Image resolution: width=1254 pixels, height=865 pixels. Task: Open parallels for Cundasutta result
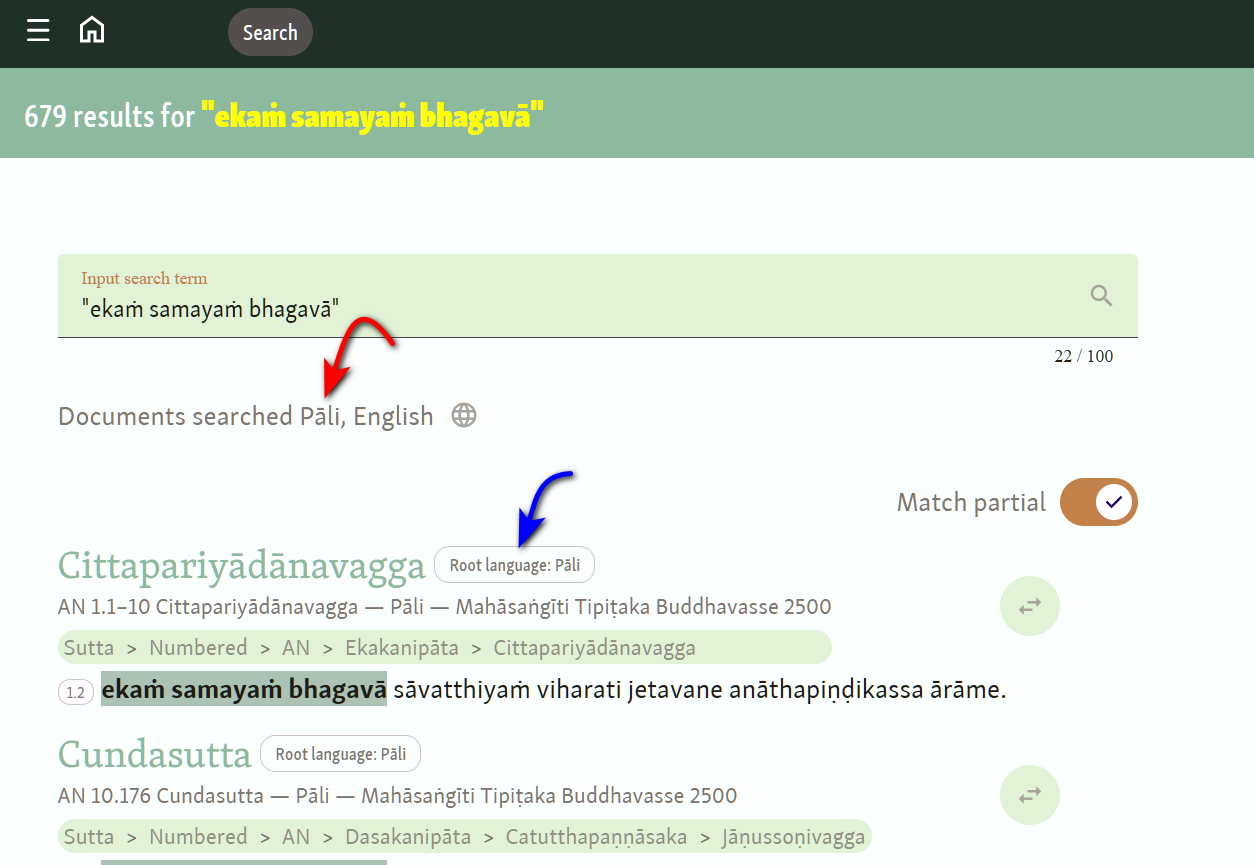click(1029, 795)
